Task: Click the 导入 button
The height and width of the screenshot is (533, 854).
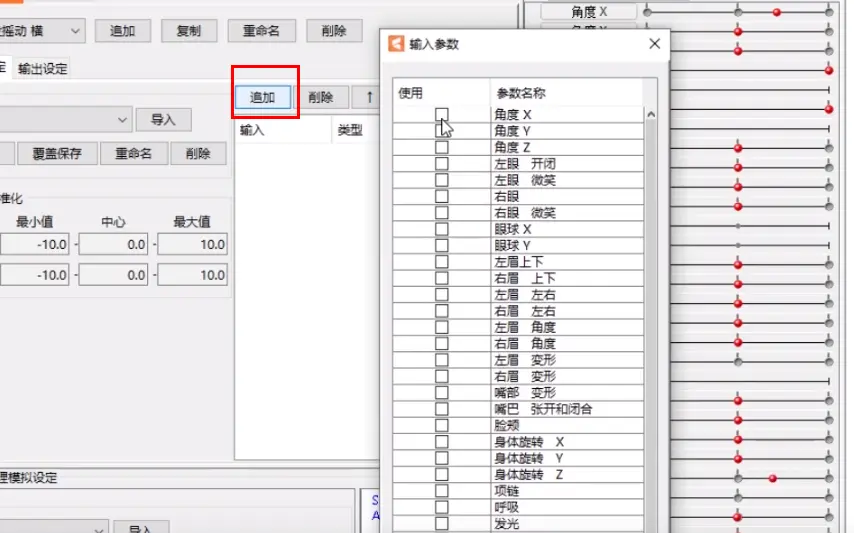Action: point(163,120)
